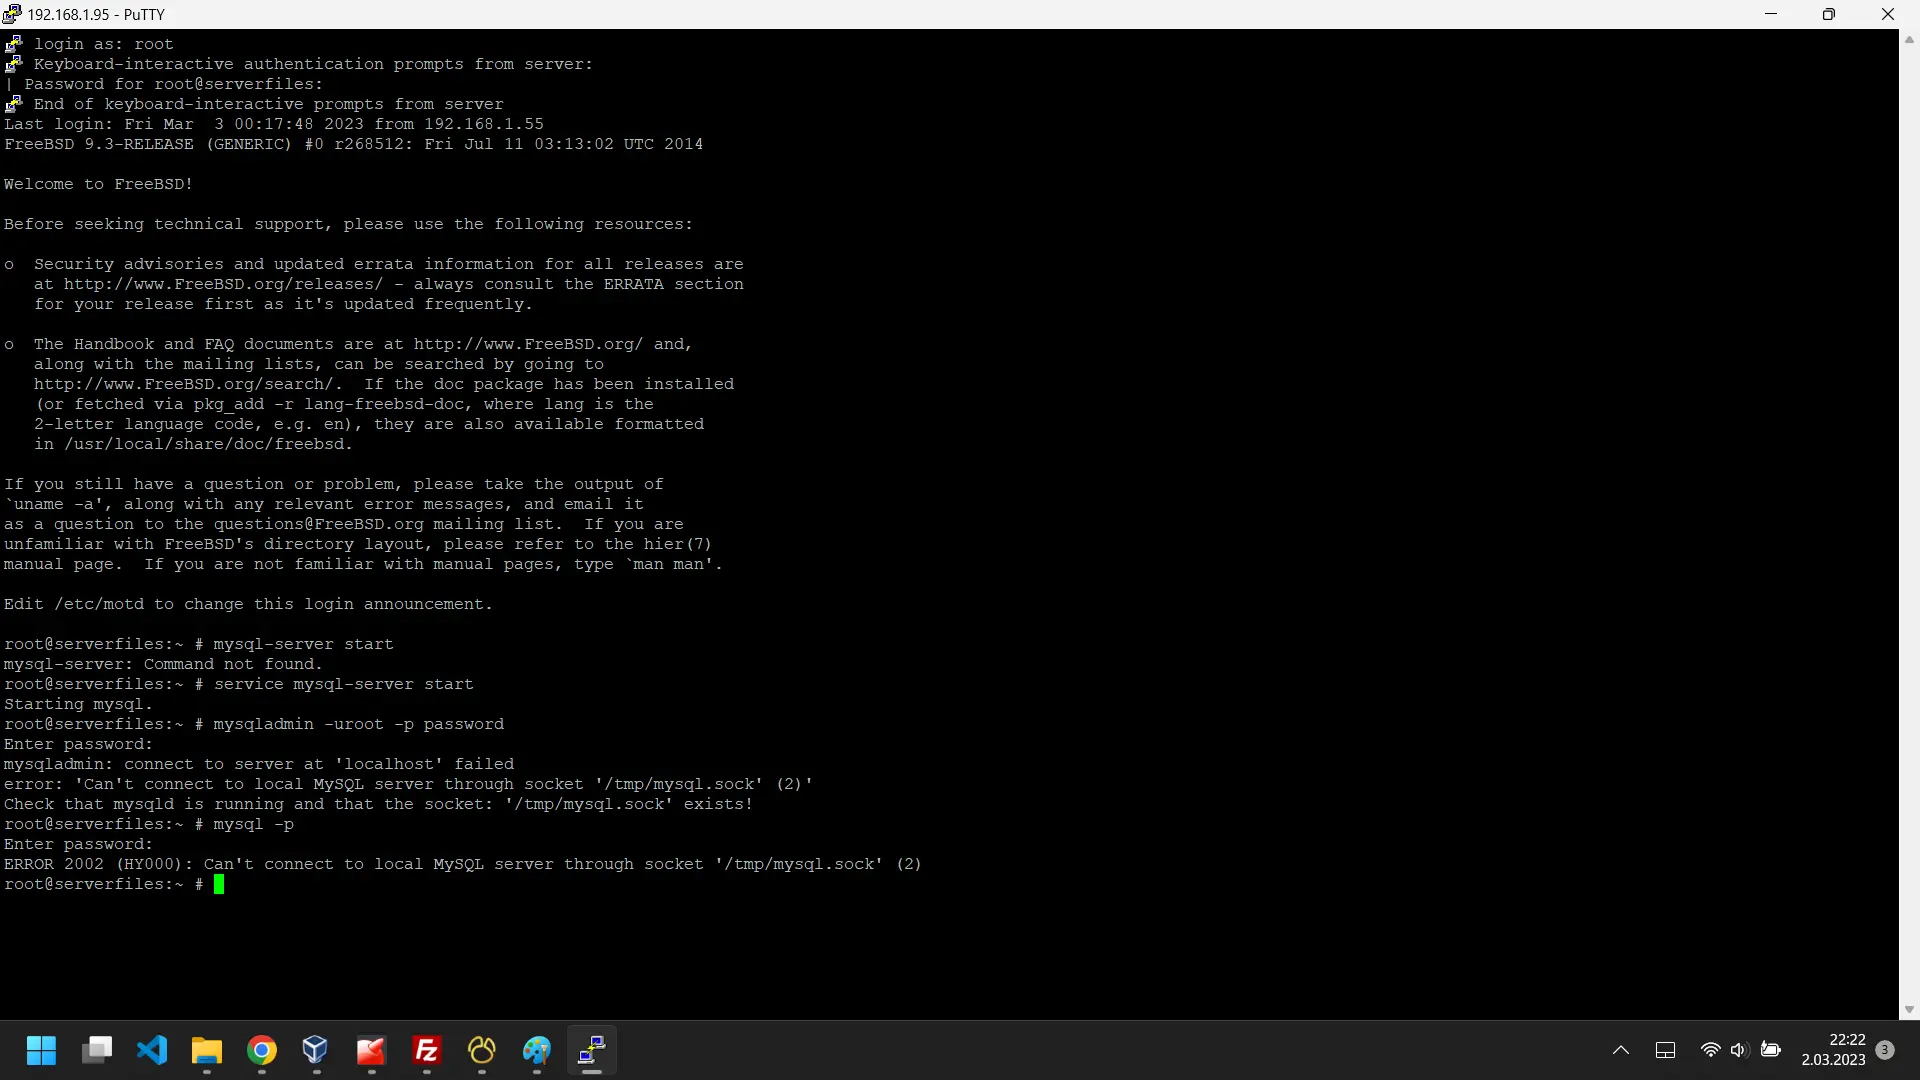1920x1080 pixels.
Task: Click the 'ERROR 2002 (HY000)' error line
Action: click(463, 864)
